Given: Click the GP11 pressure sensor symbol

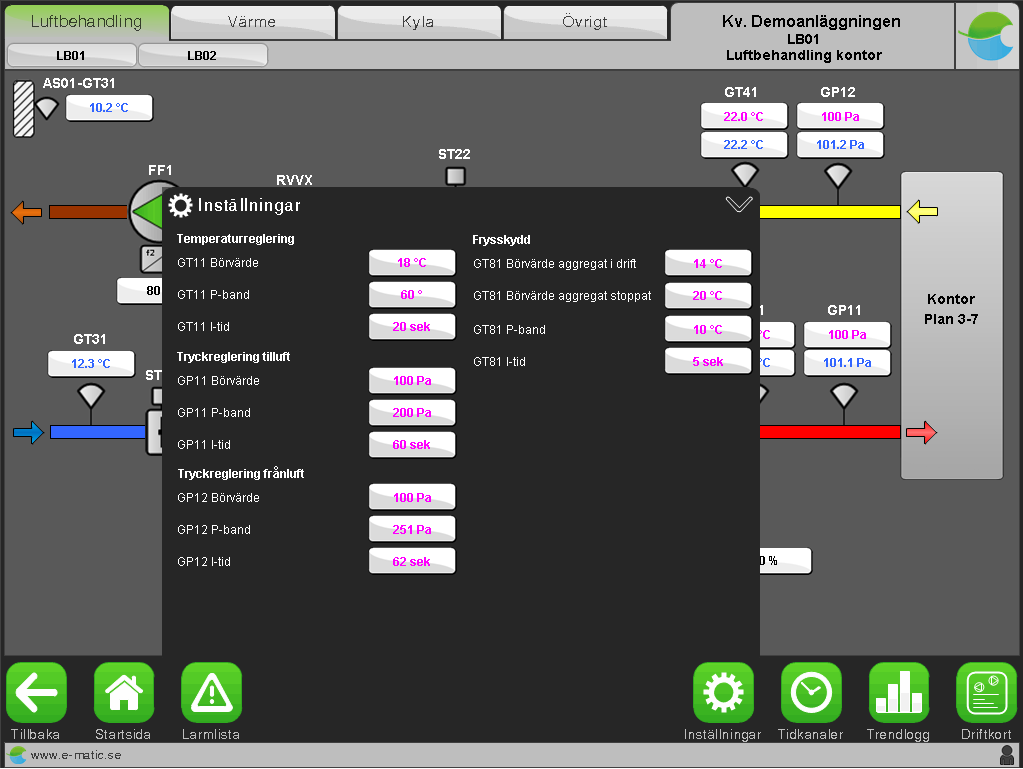Looking at the screenshot, I should pos(844,395).
